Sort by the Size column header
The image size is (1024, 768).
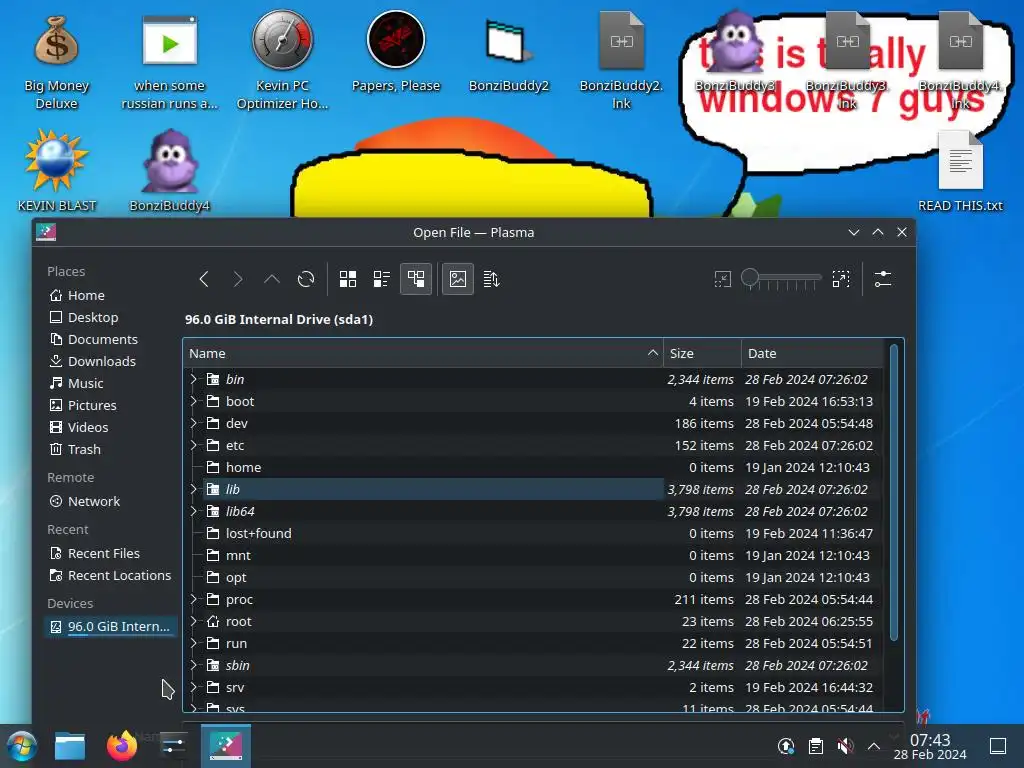[x=702, y=353]
